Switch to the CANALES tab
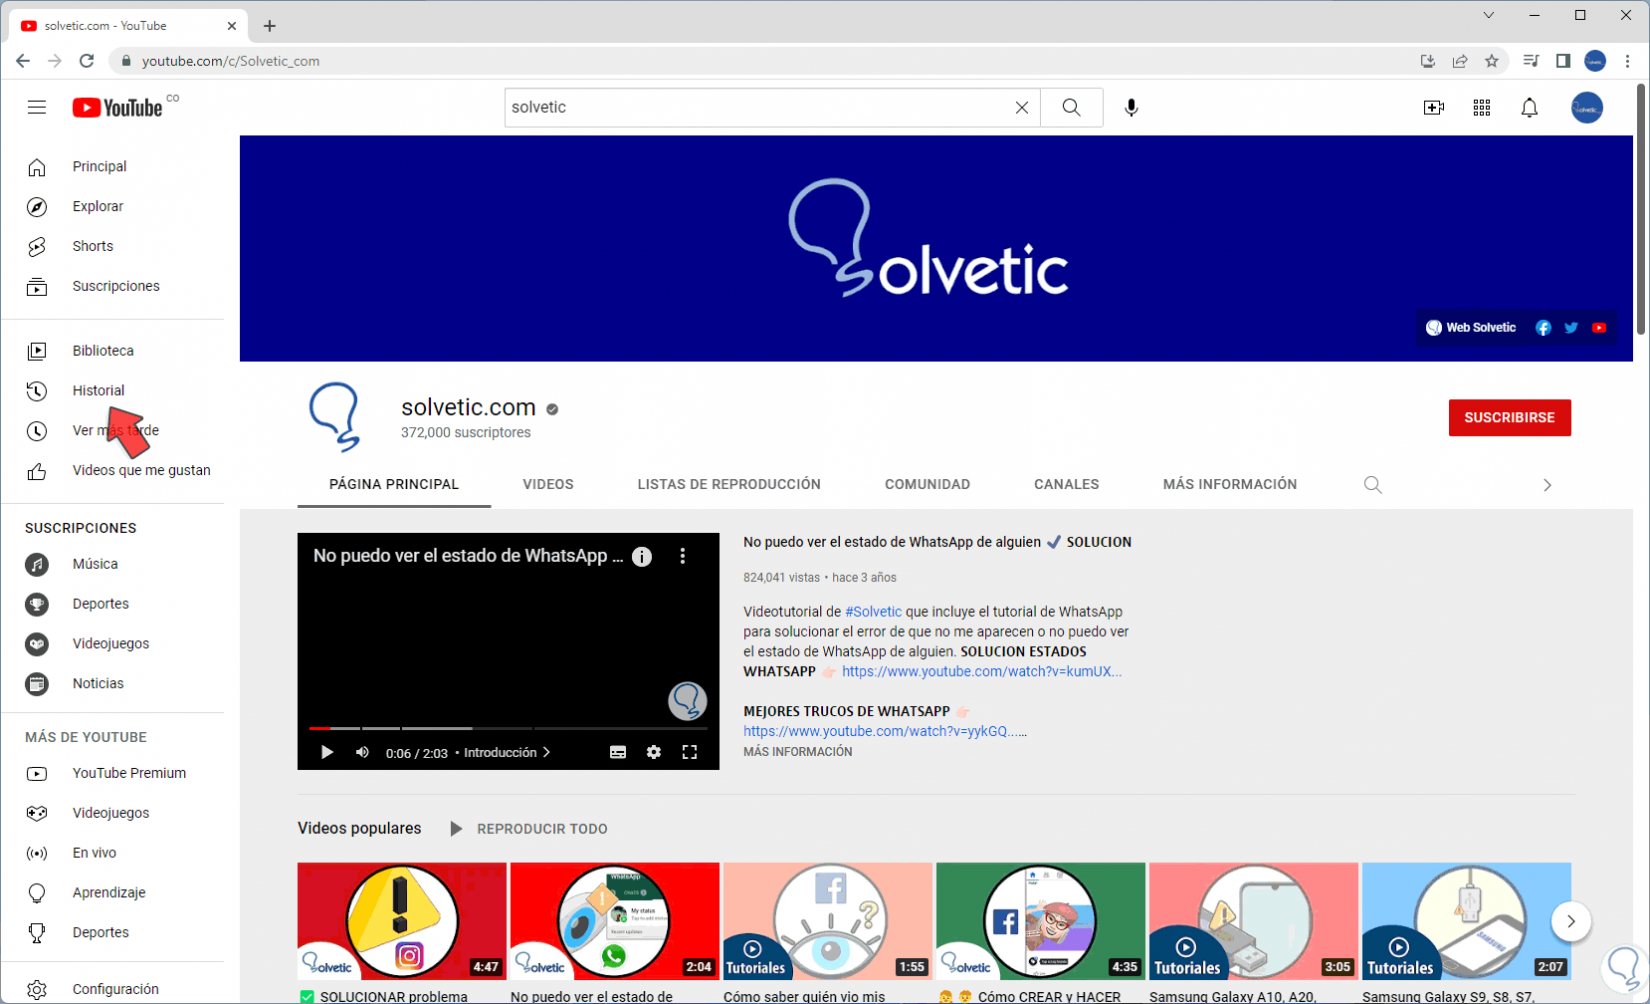The width and height of the screenshot is (1650, 1004). tap(1066, 484)
